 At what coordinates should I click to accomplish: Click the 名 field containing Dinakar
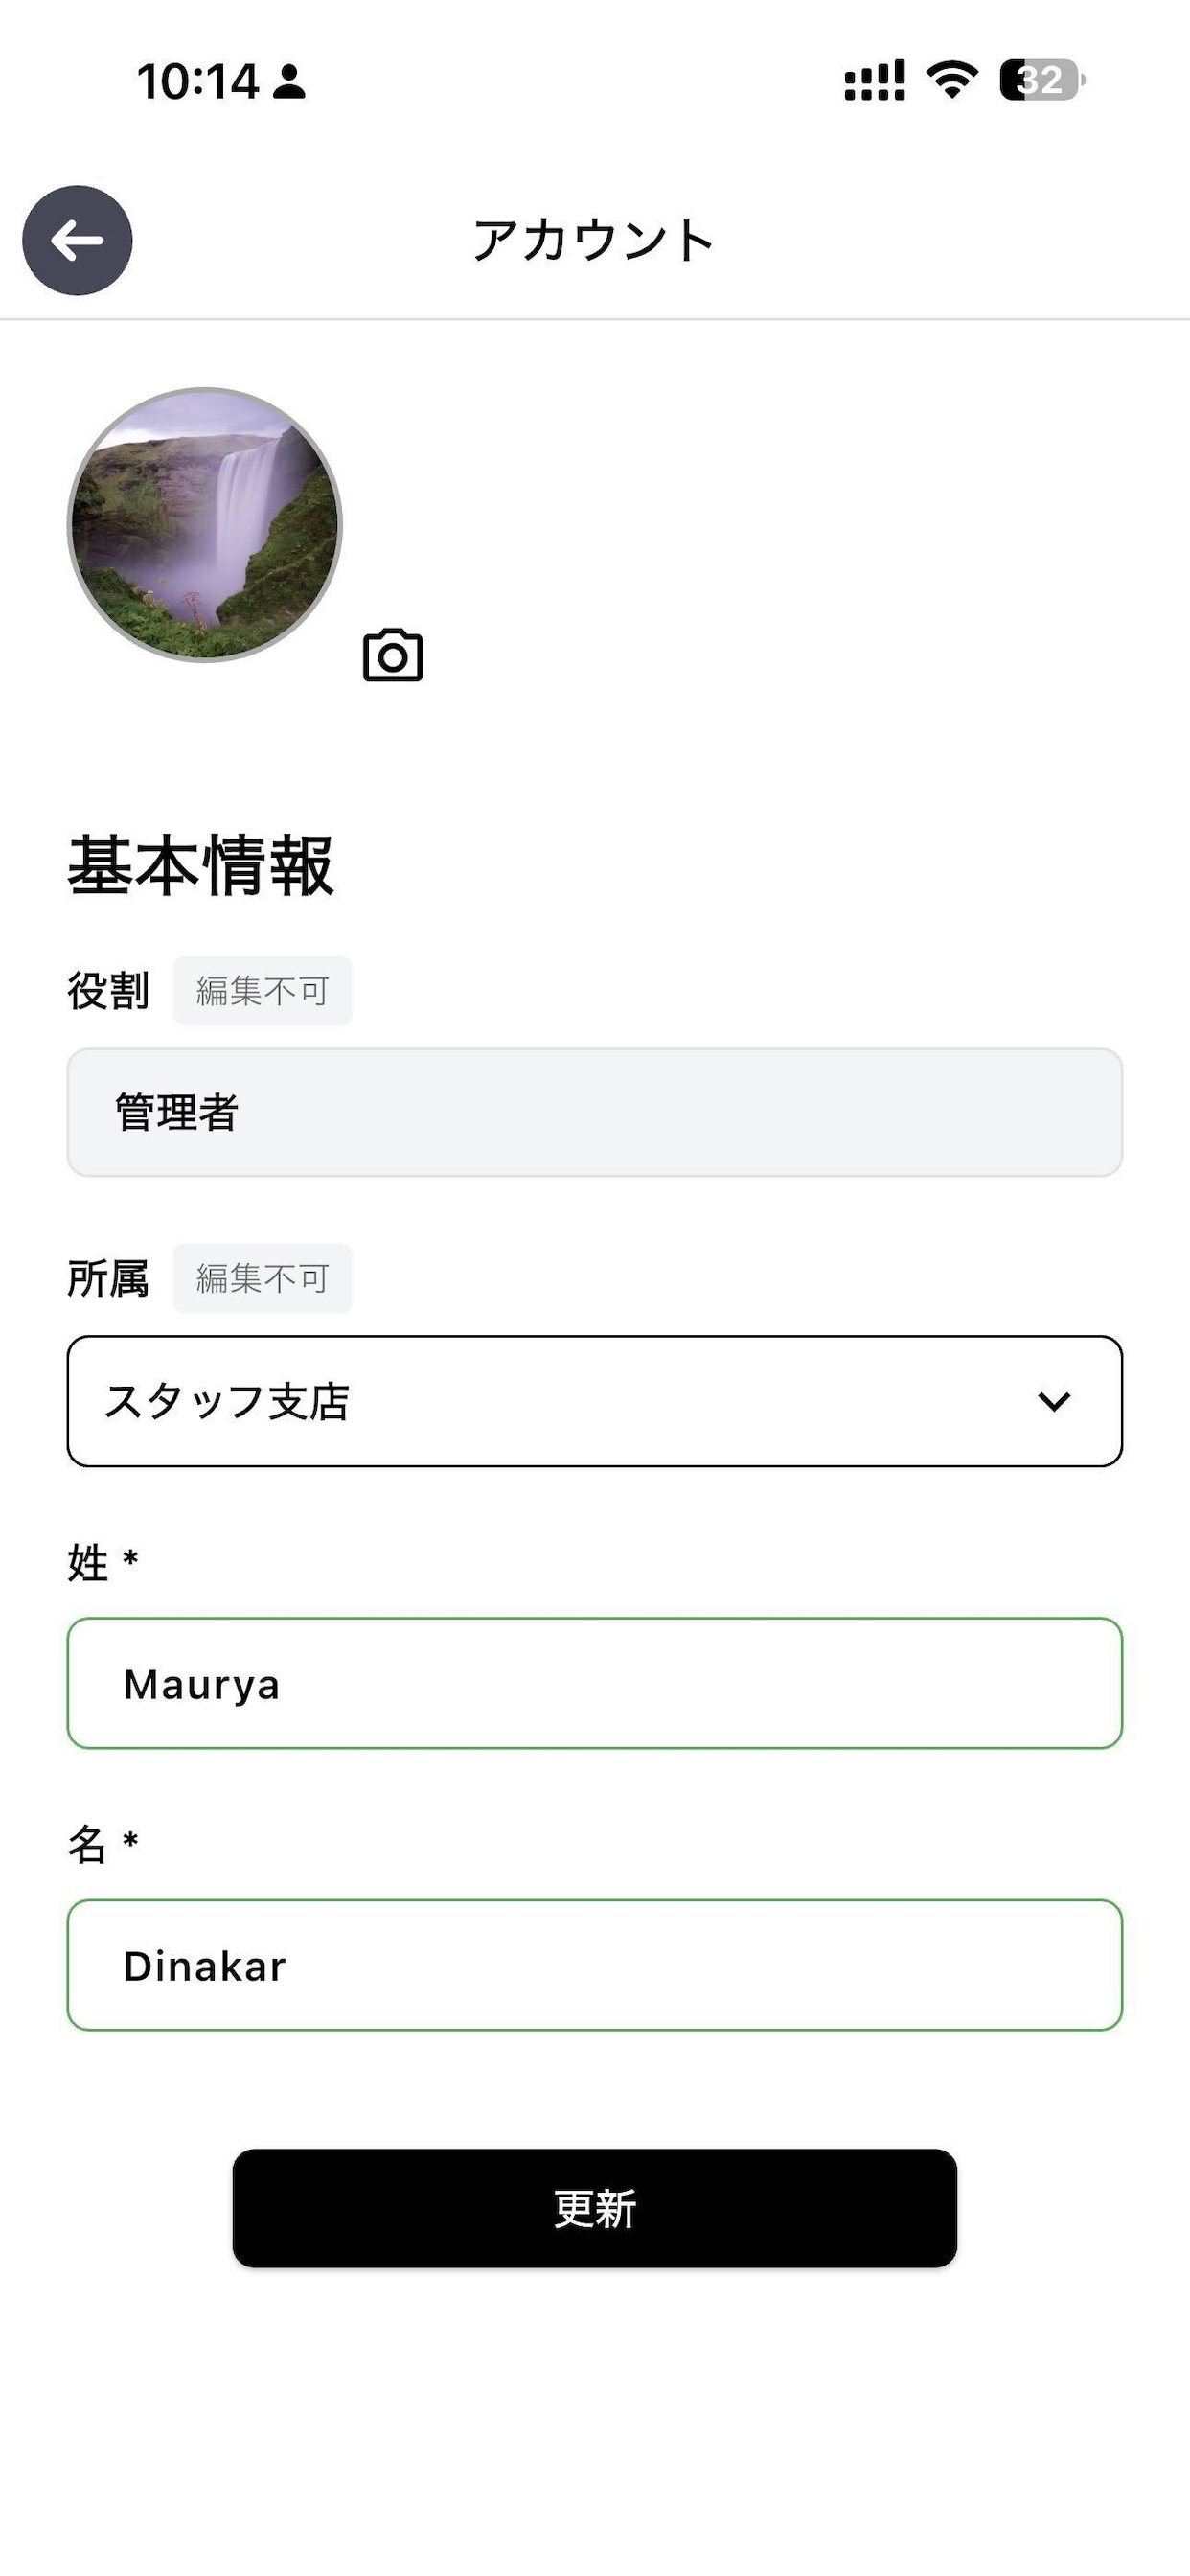[x=595, y=1965]
